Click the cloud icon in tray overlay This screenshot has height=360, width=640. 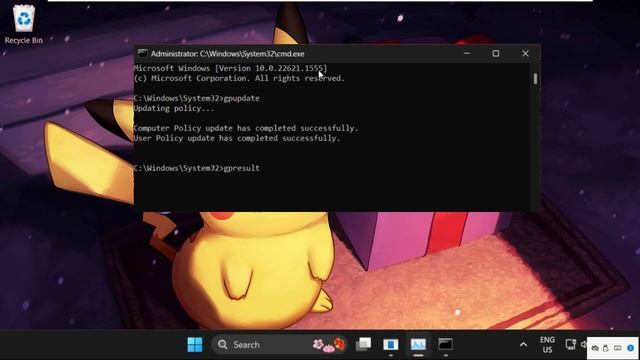pos(595,348)
